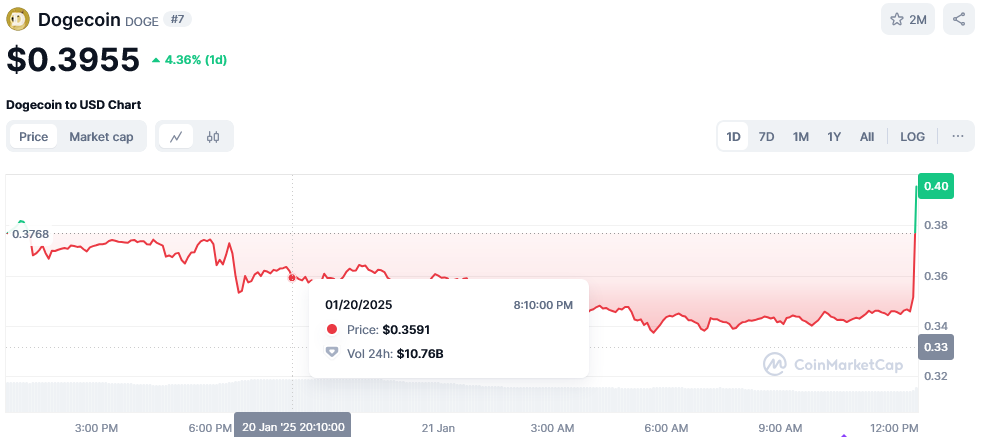Open the share icon button
The height and width of the screenshot is (437, 982).
[x=959, y=19]
